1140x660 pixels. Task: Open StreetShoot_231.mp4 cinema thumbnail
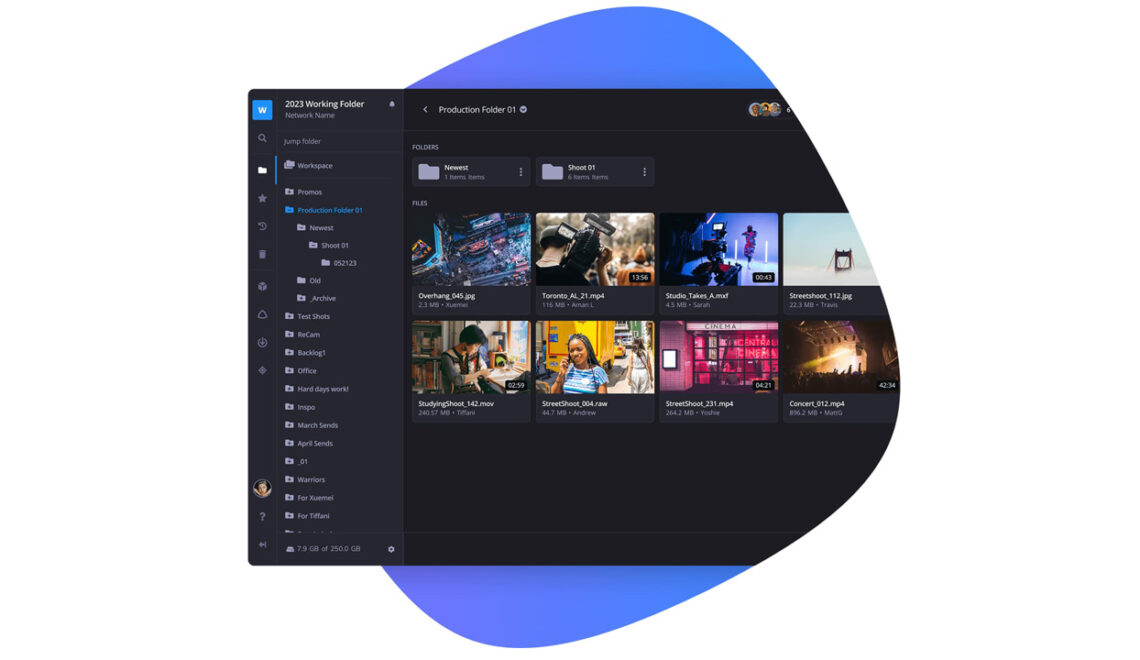click(718, 357)
